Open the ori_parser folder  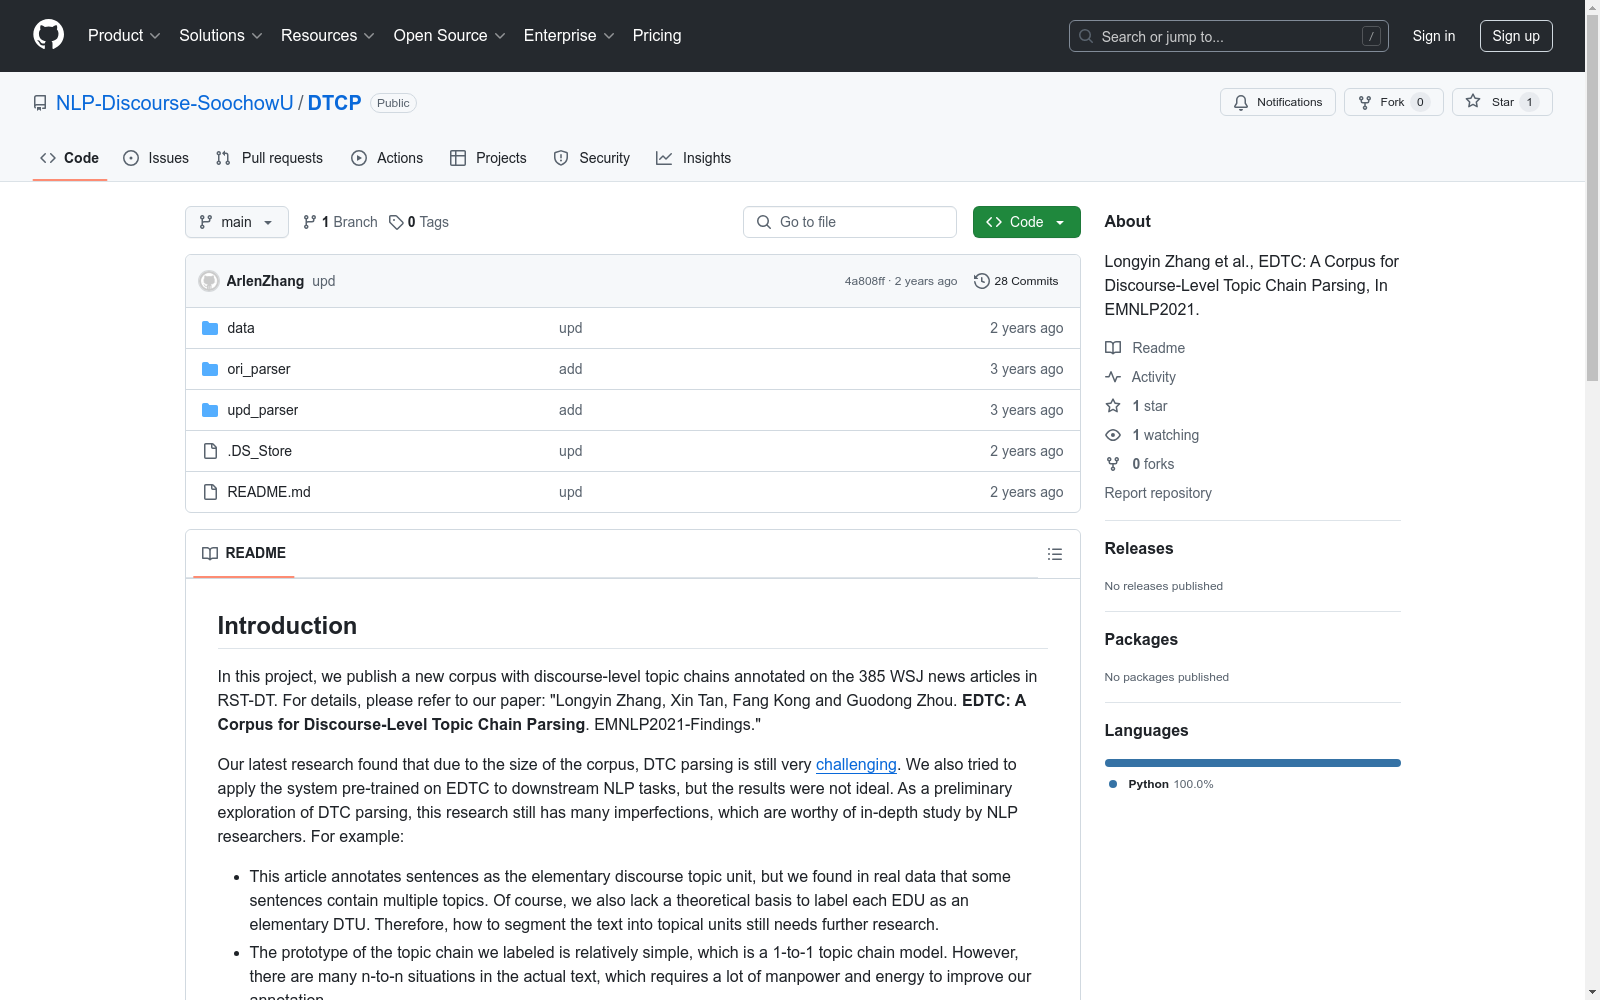(259, 369)
